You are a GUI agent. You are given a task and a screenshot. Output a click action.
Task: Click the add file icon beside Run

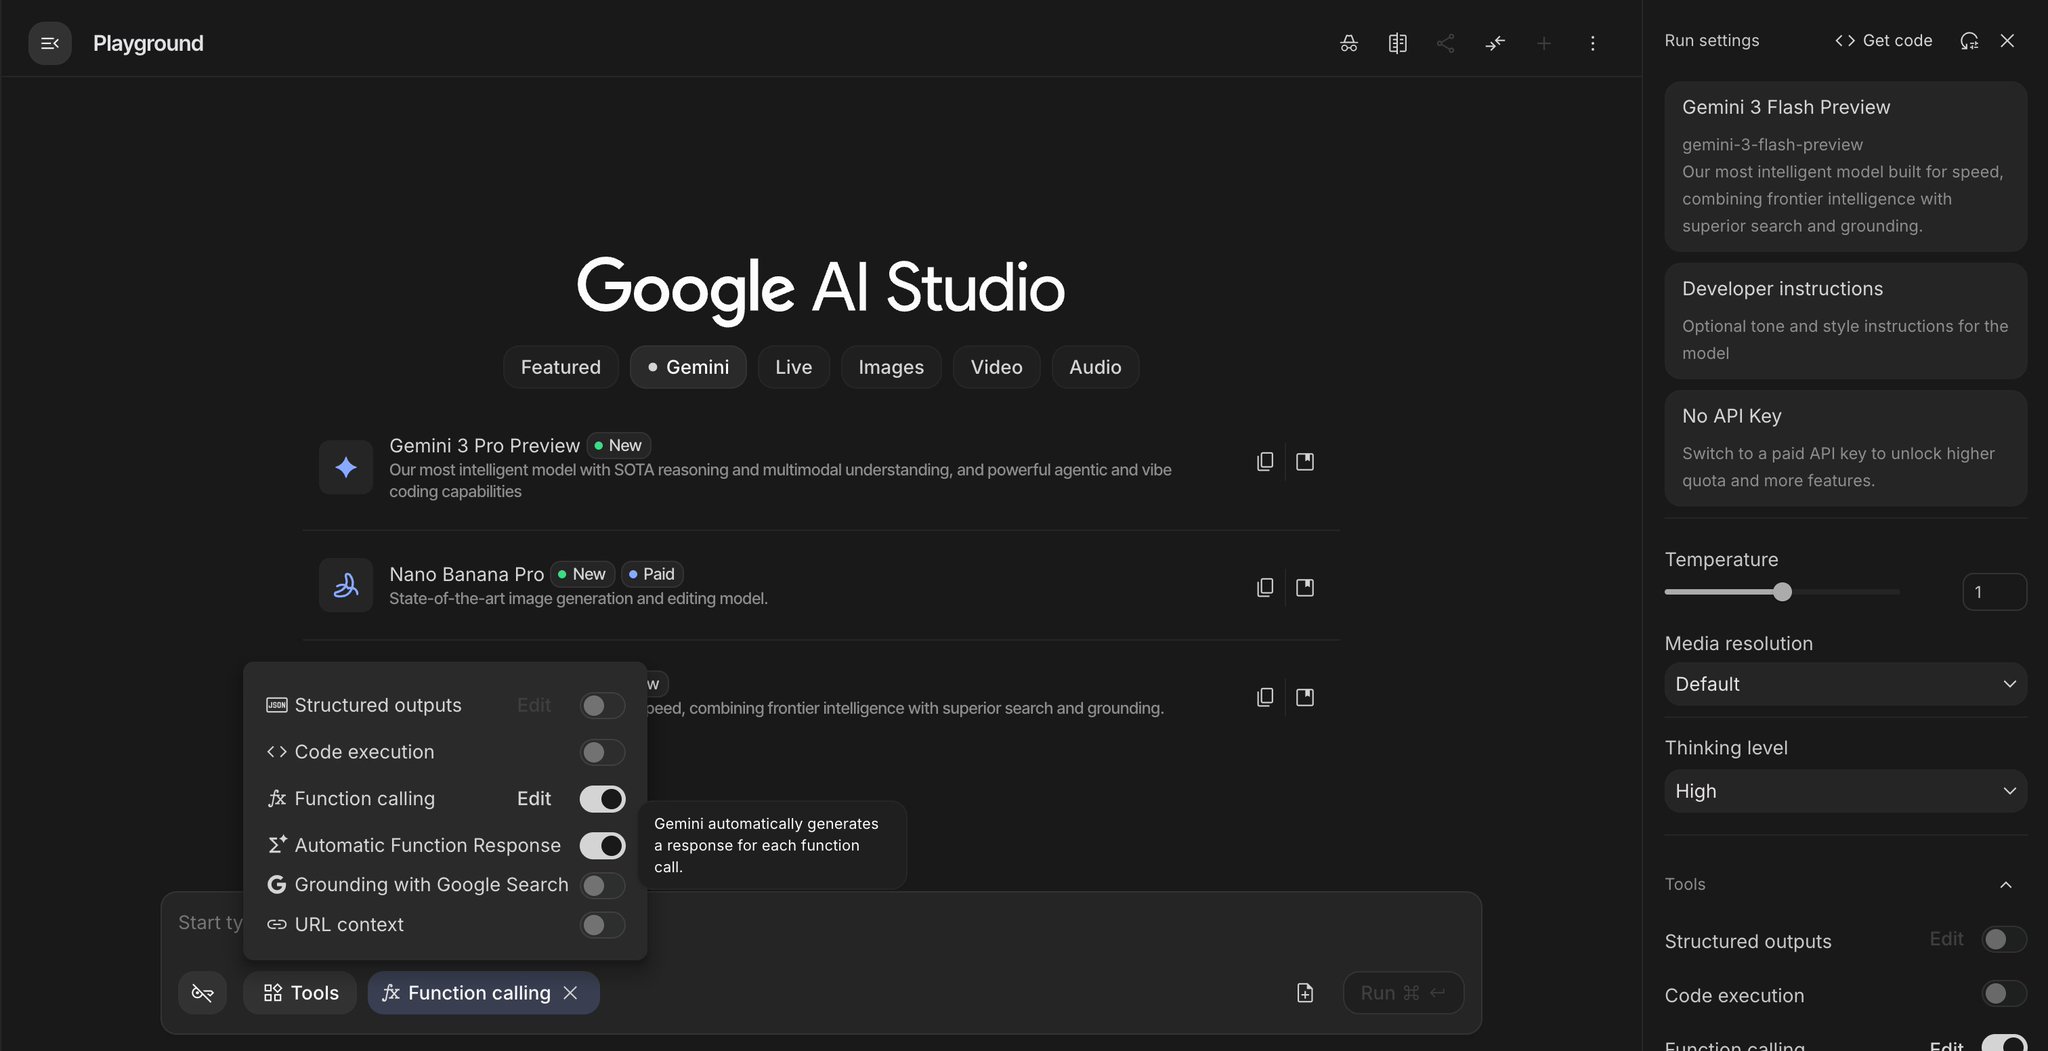[x=1305, y=993]
